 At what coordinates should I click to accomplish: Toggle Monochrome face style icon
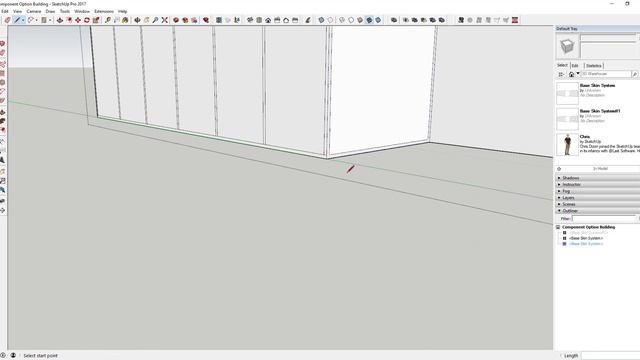[x=378, y=20]
